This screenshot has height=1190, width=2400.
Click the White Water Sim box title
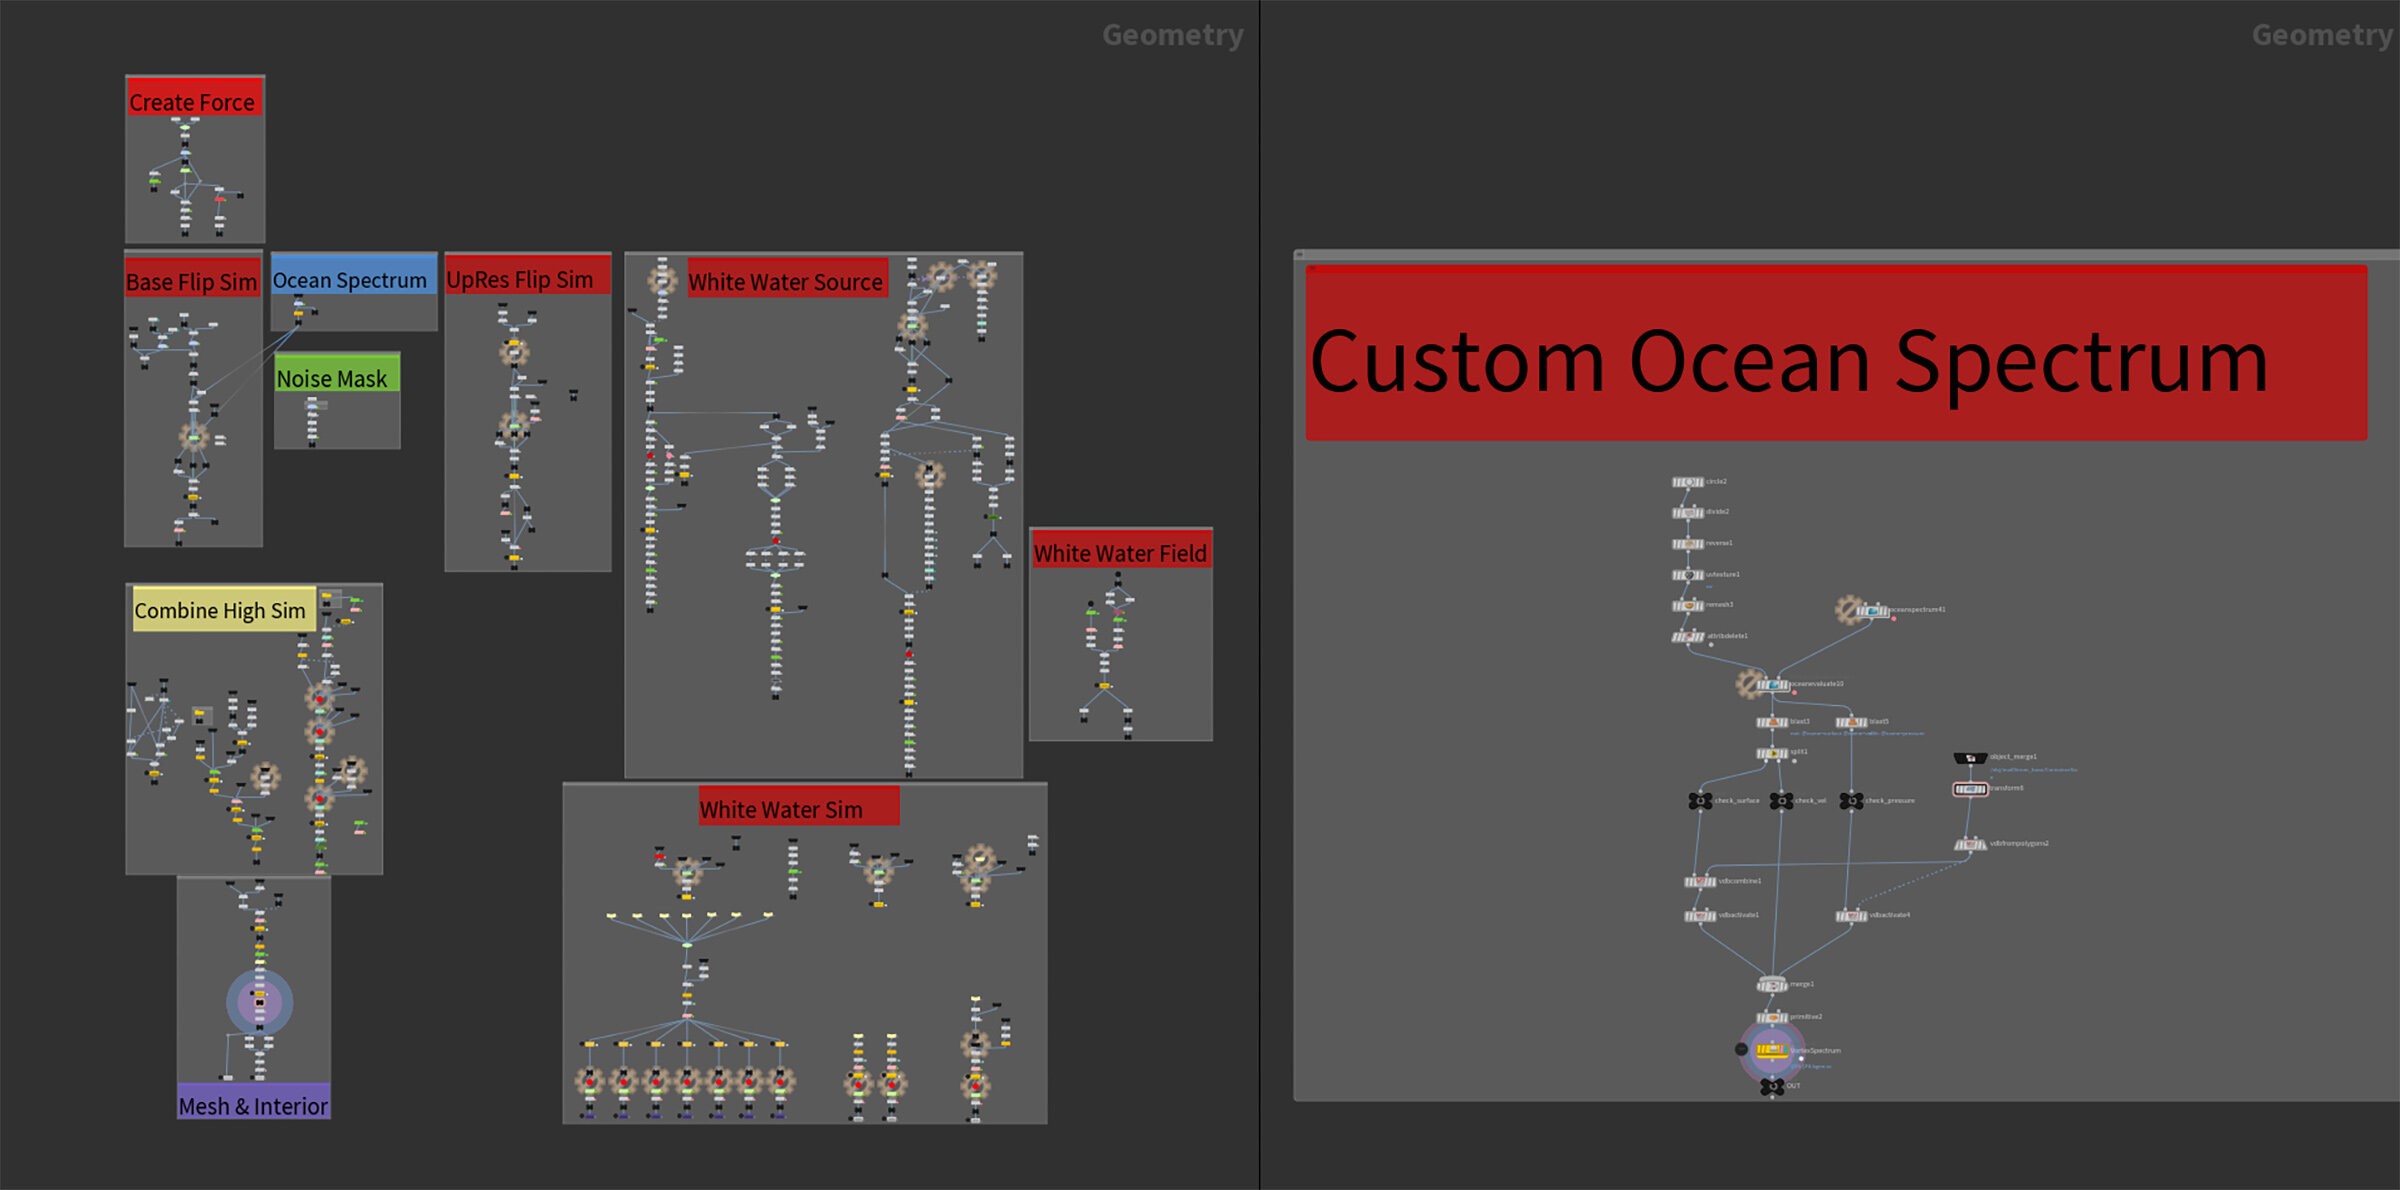[x=781, y=810]
